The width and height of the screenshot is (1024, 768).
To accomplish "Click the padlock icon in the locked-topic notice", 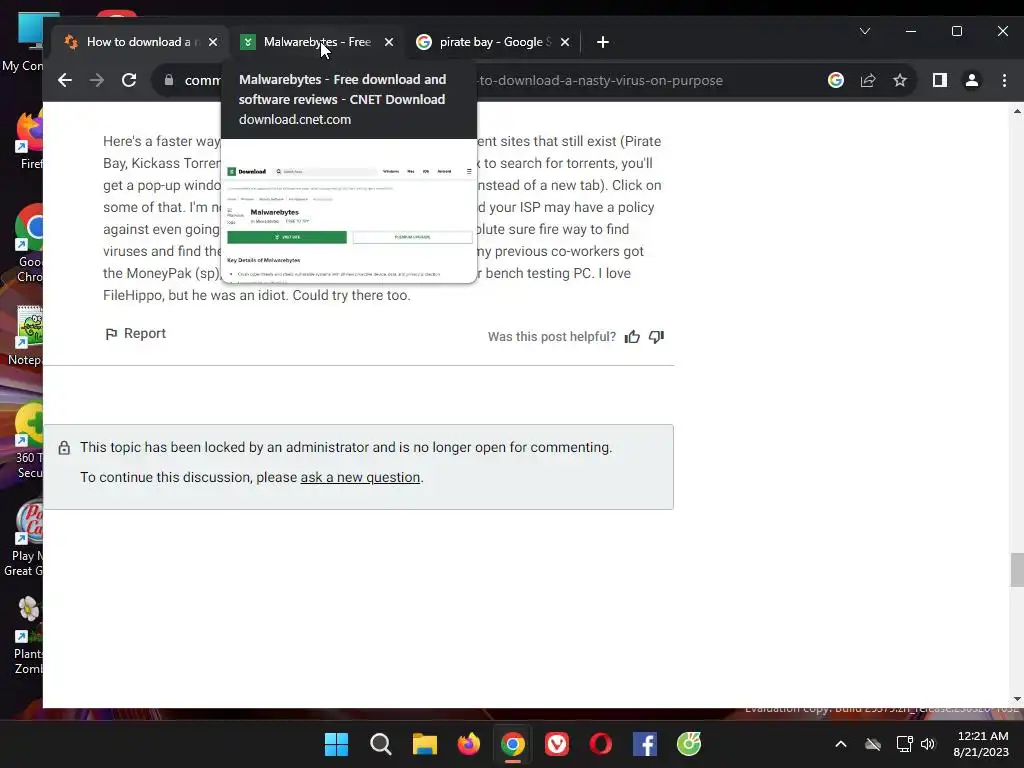I will [64, 448].
